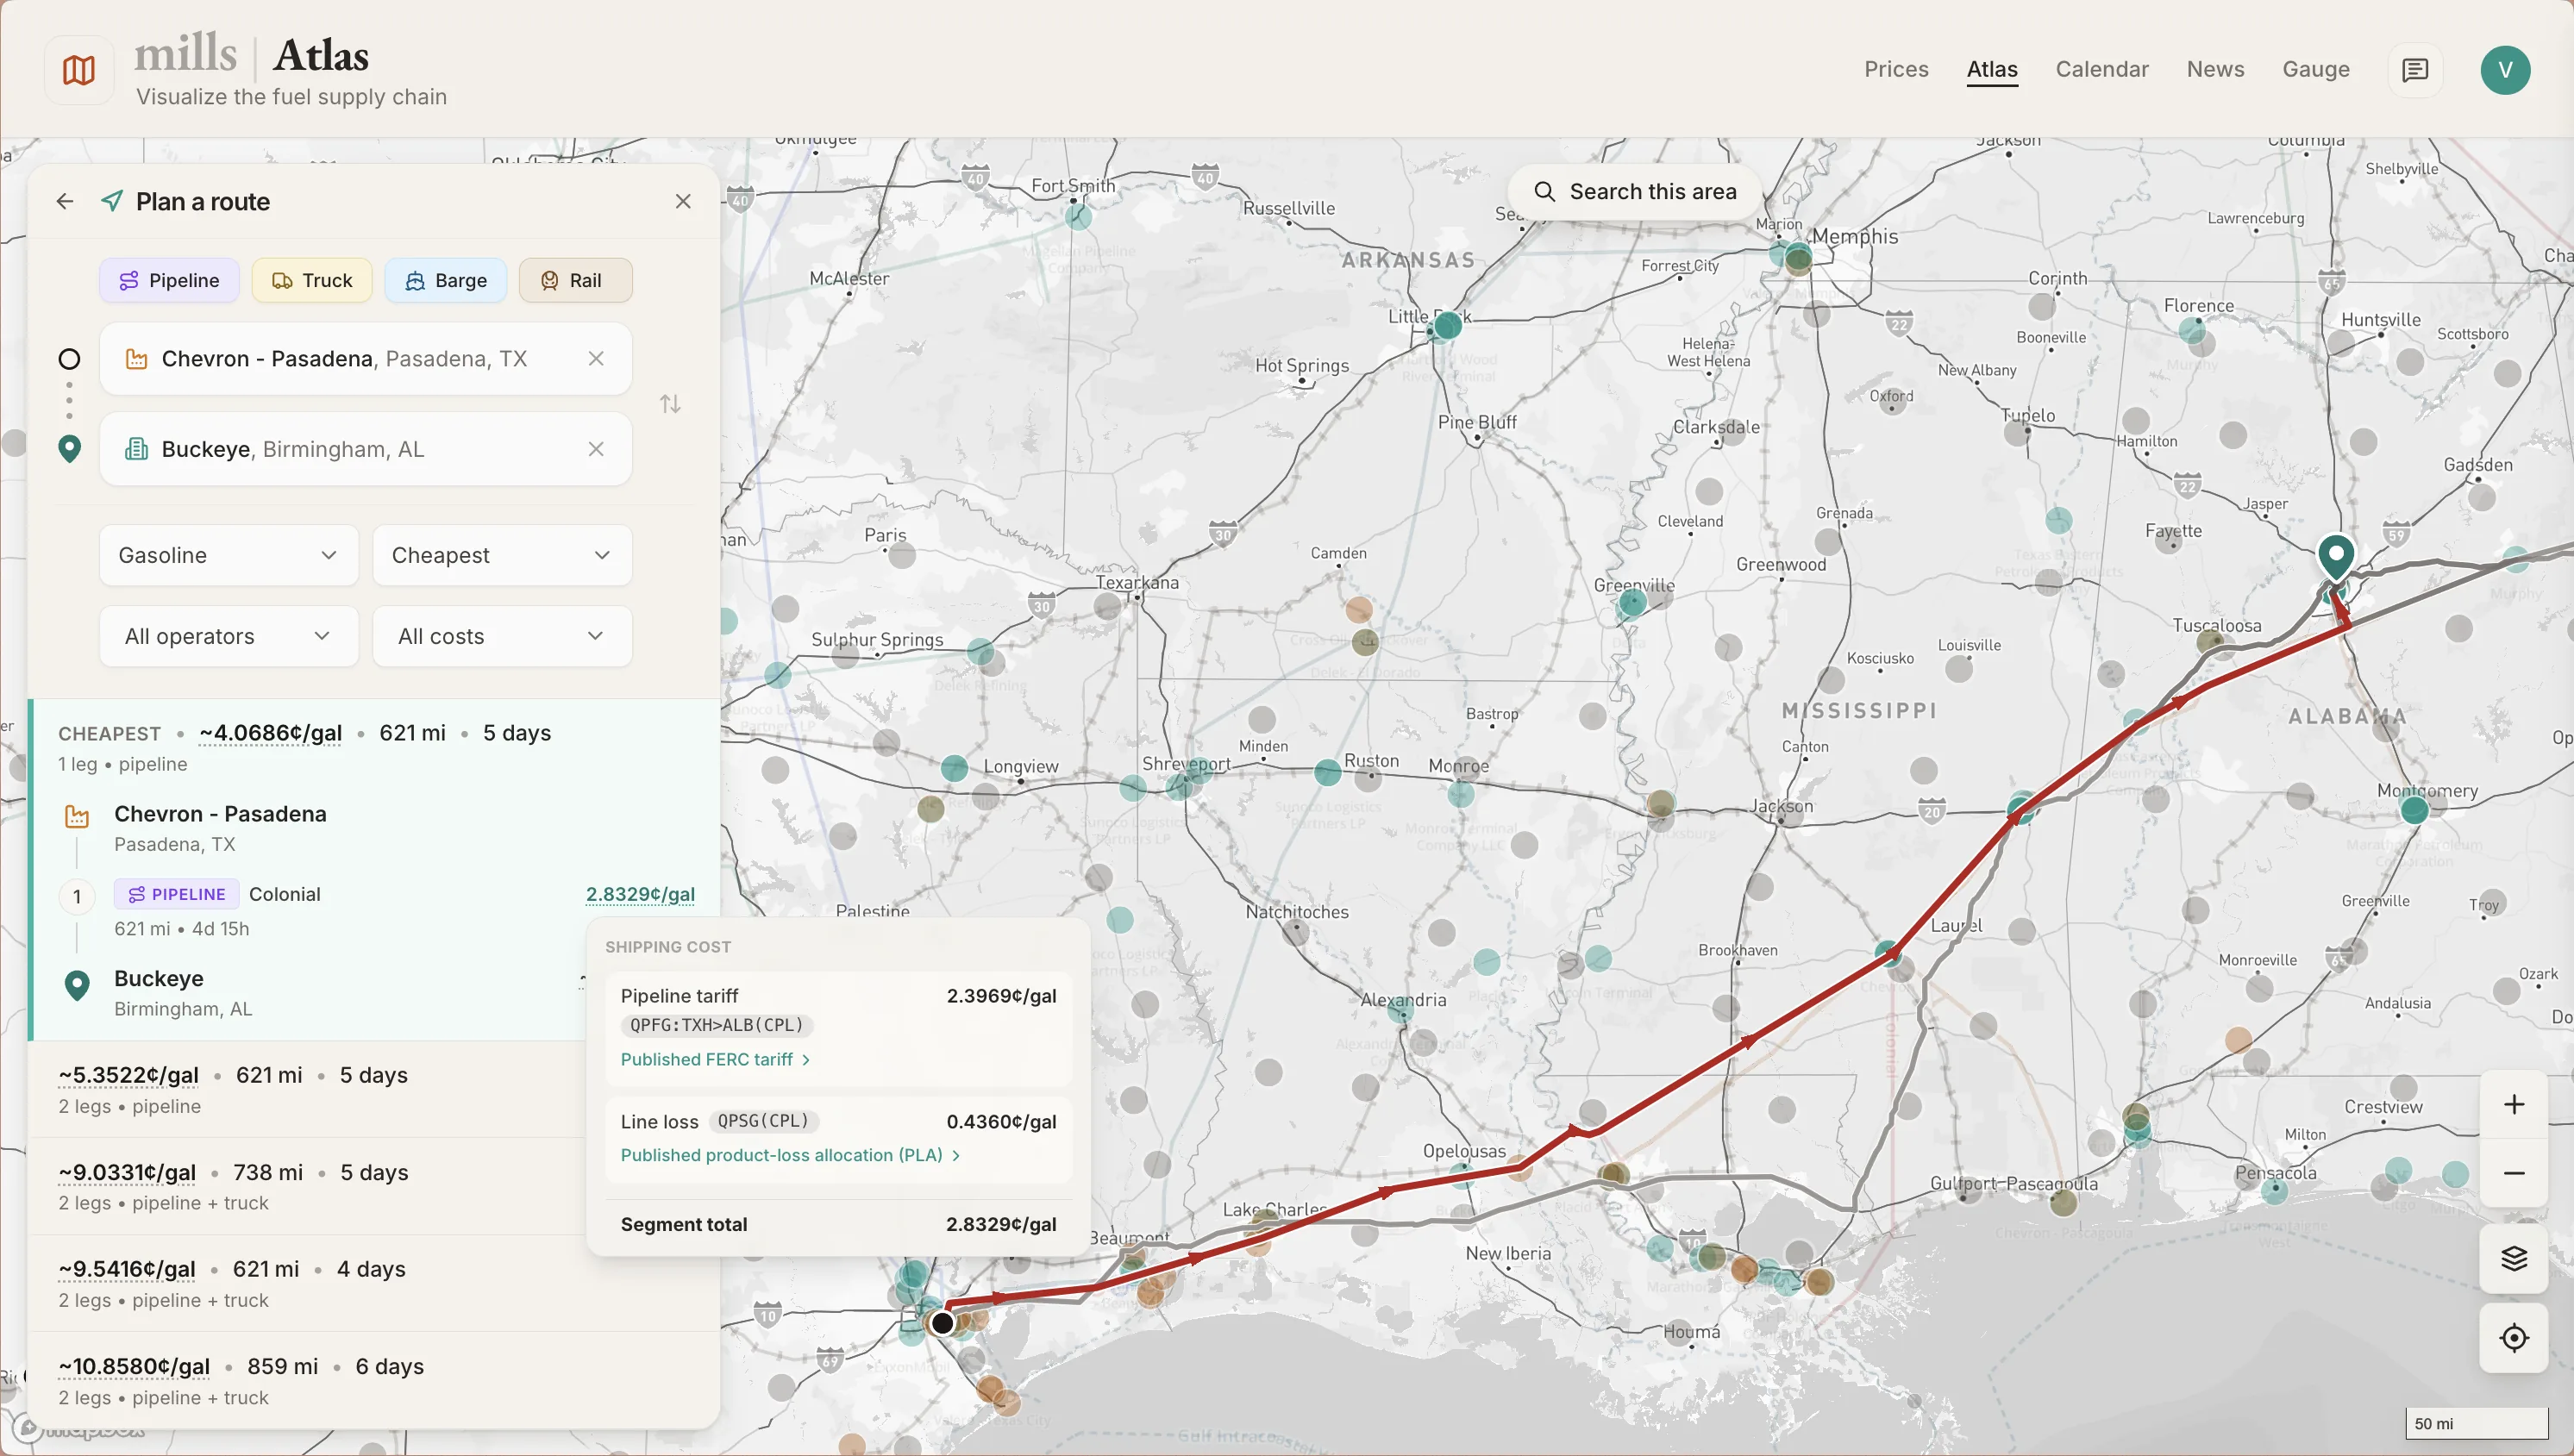Image resolution: width=2574 pixels, height=1456 pixels.
Task: Zoom in on the map
Action: coord(2514,1104)
